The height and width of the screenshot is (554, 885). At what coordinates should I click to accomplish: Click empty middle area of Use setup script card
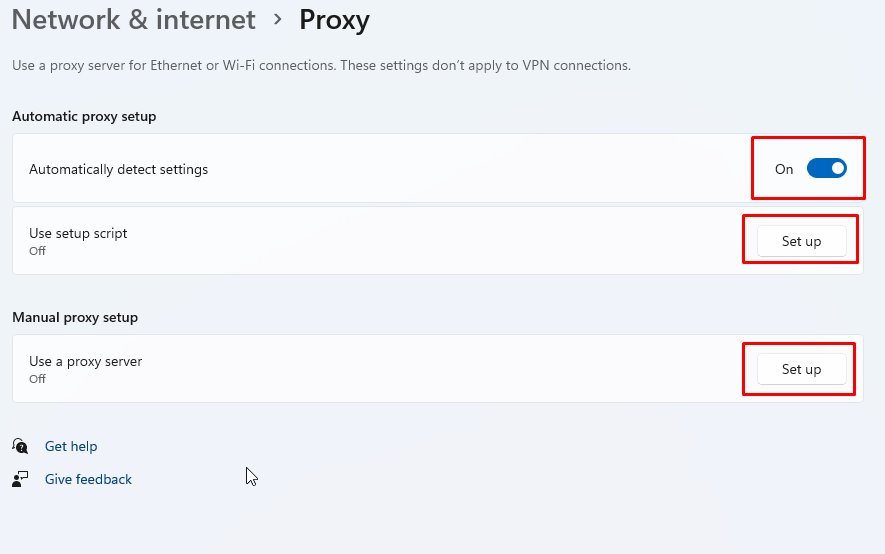tap(437, 241)
